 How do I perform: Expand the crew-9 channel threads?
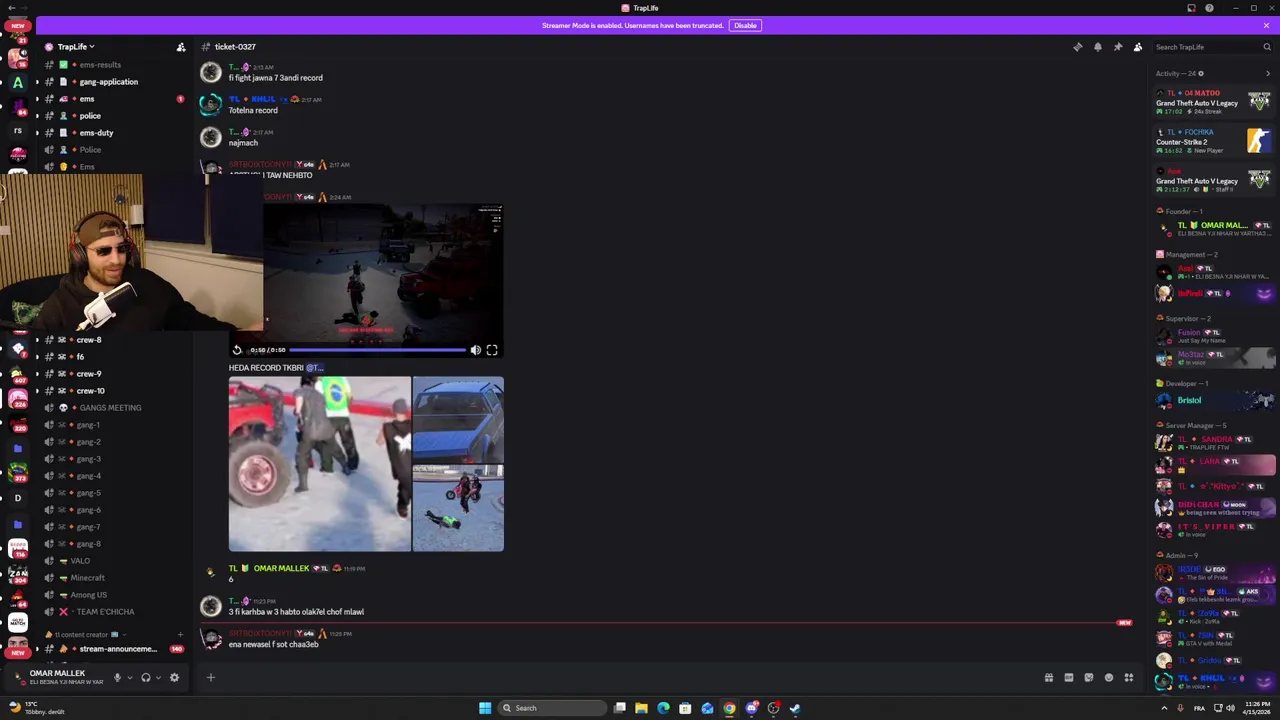[x=37, y=374]
